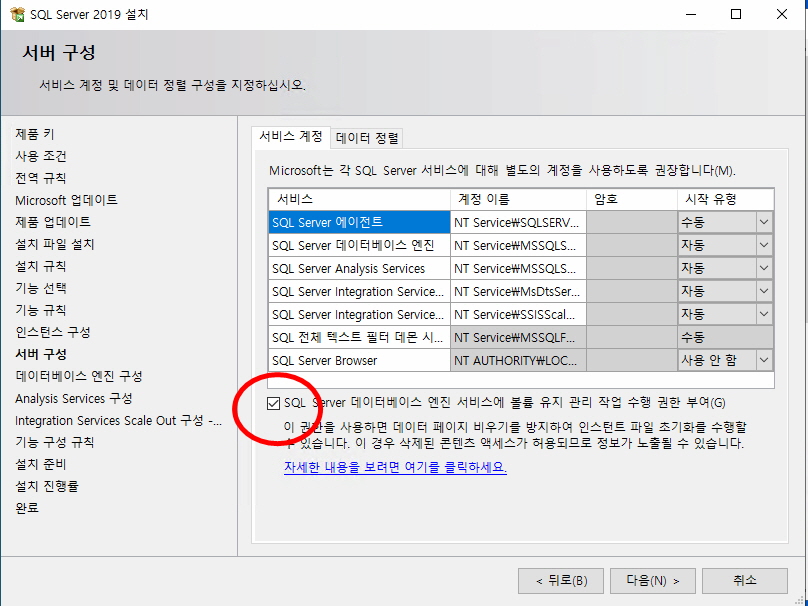Close the SQL Server 2019 설치 window
Image resolution: width=808 pixels, height=606 pixels.
point(782,14)
